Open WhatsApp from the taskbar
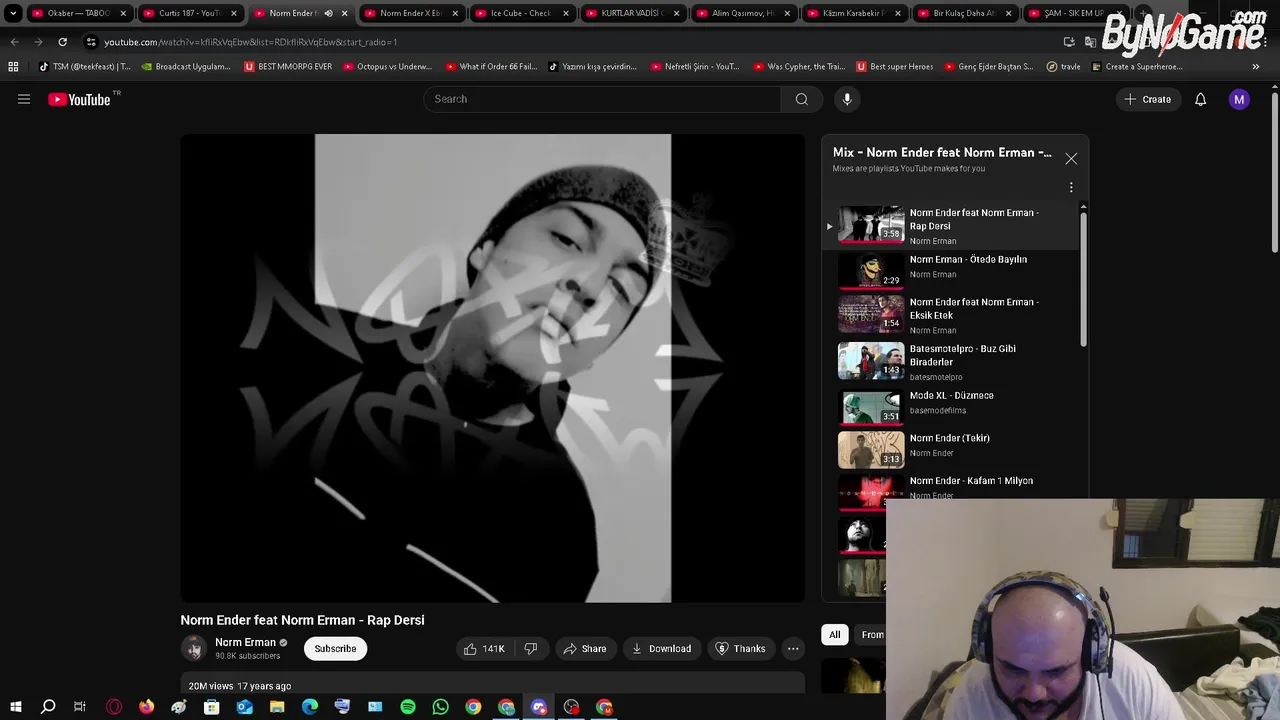 click(441, 707)
